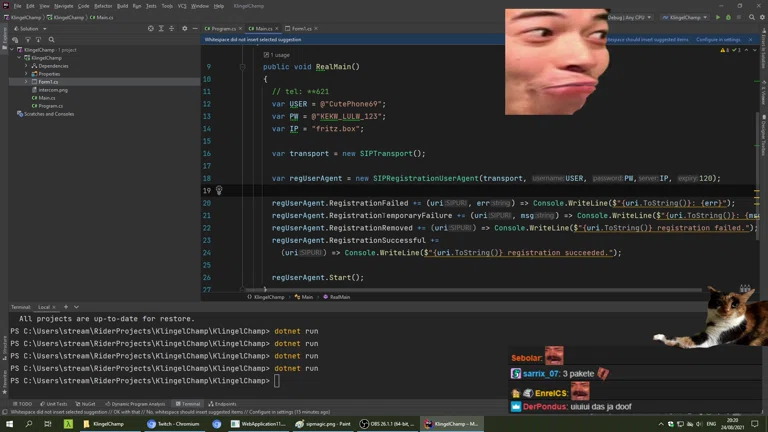Open Windows search on taskbar
The height and width of the screenshot is (432, 768).
[x=28, y=424]
